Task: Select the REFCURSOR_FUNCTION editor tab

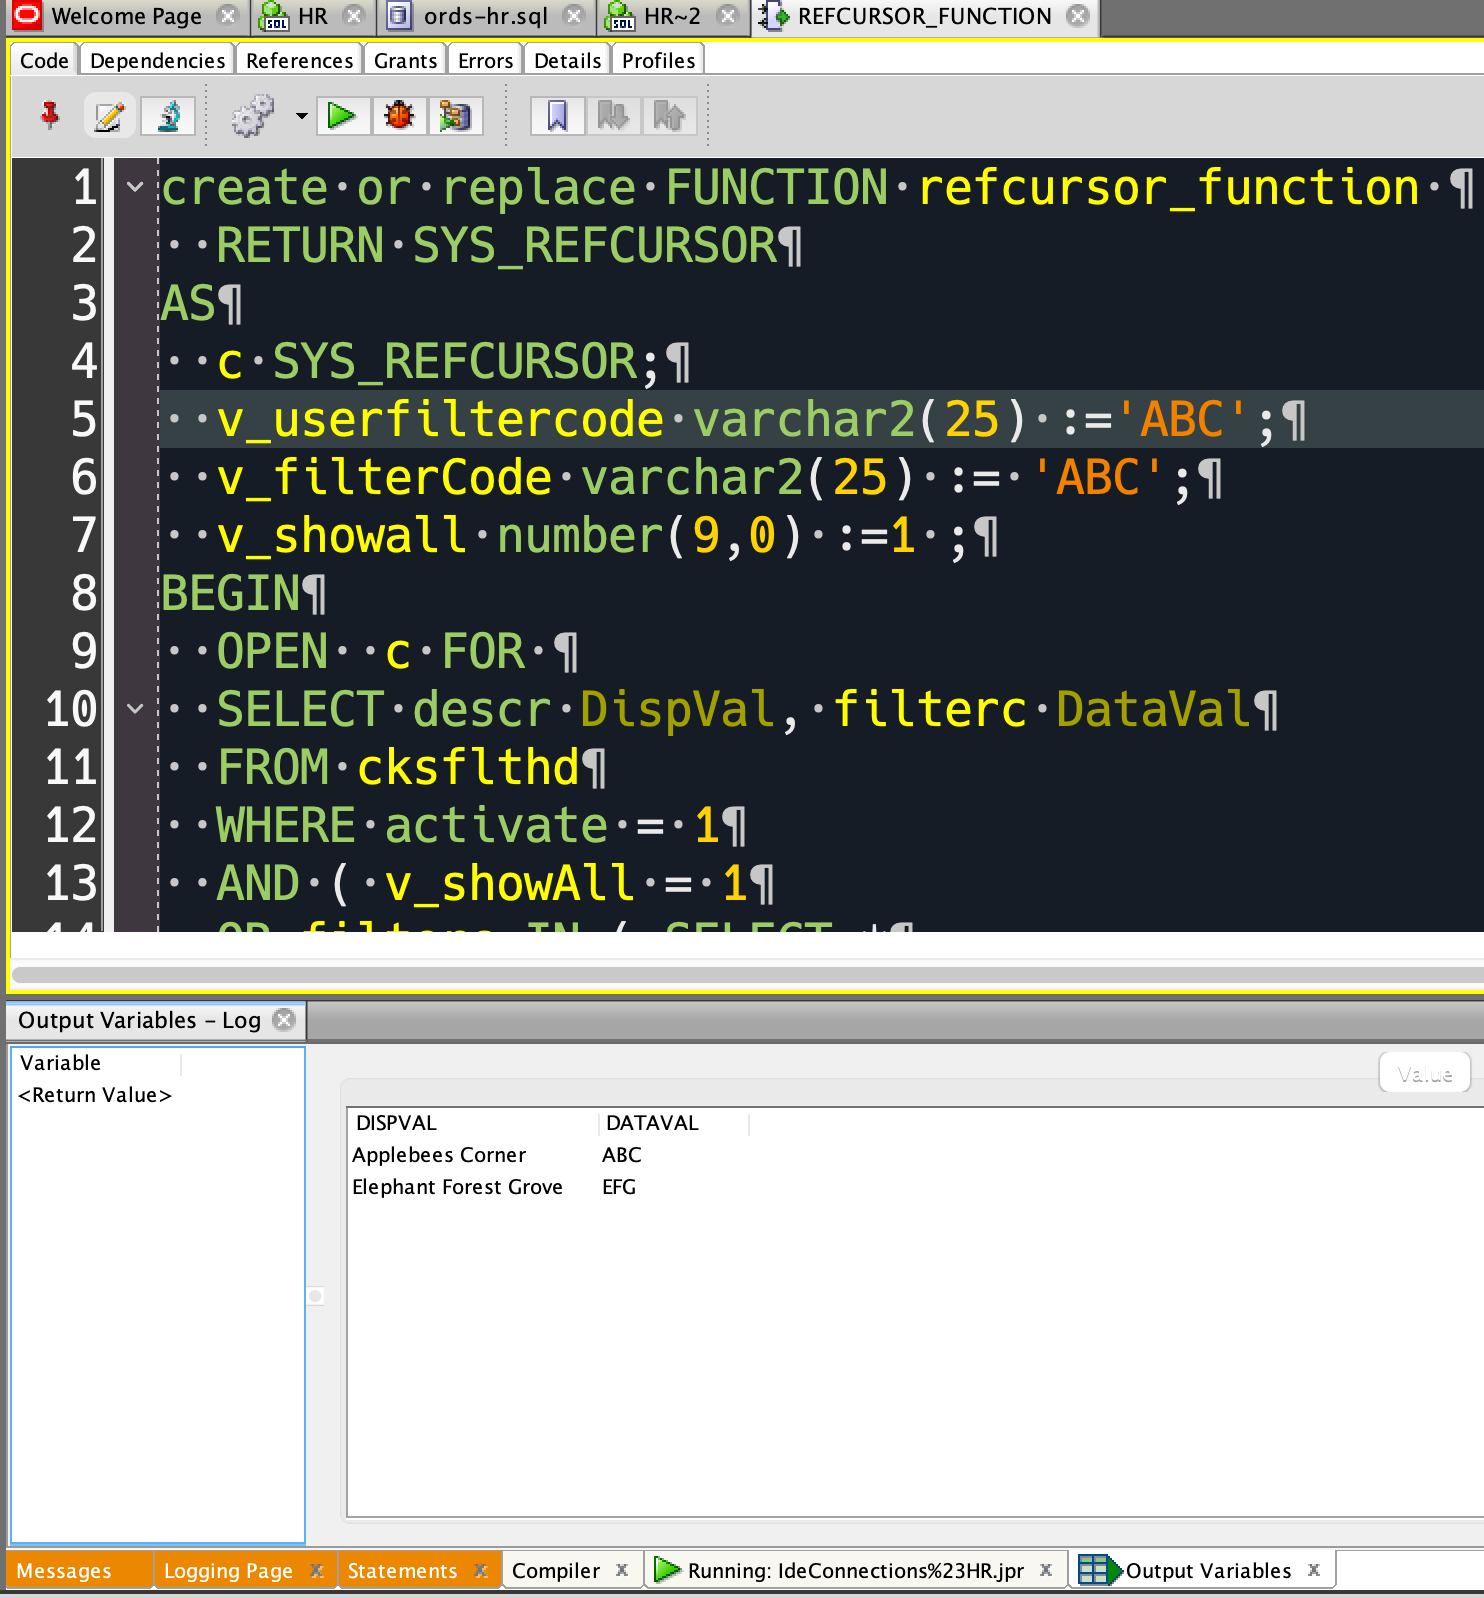Action: click(924, 16)
